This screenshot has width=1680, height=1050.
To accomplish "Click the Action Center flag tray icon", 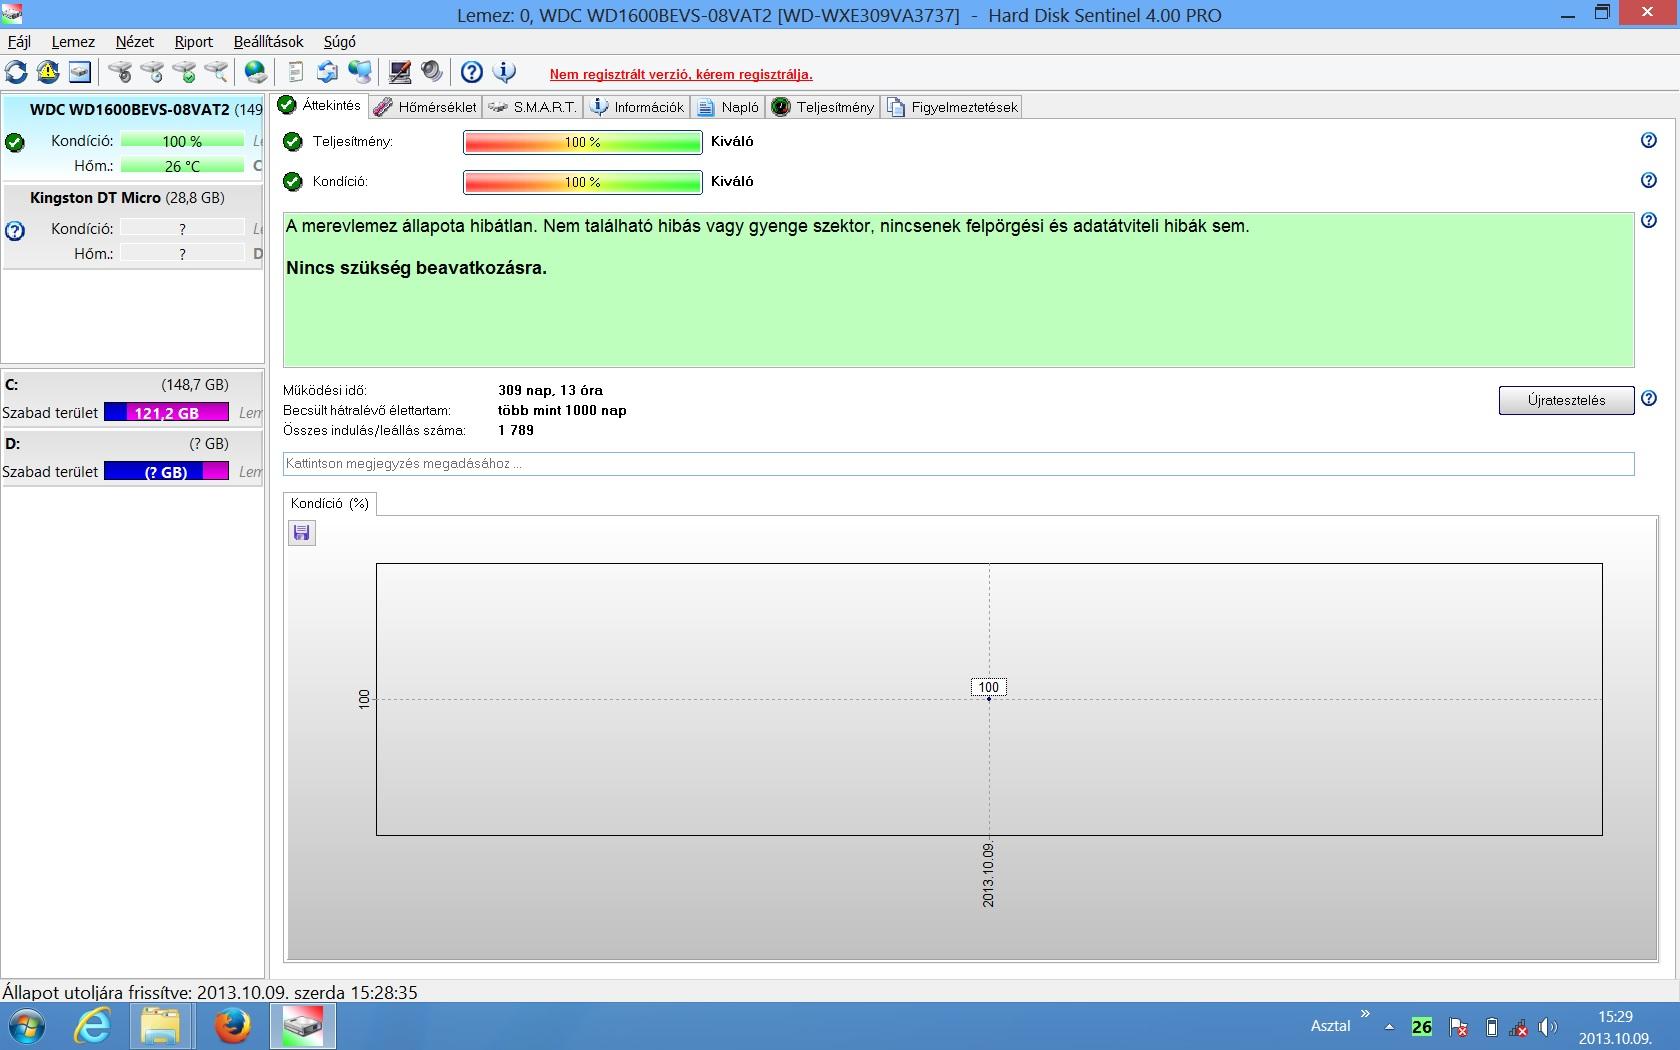I will click(x=1458, y=1027).
